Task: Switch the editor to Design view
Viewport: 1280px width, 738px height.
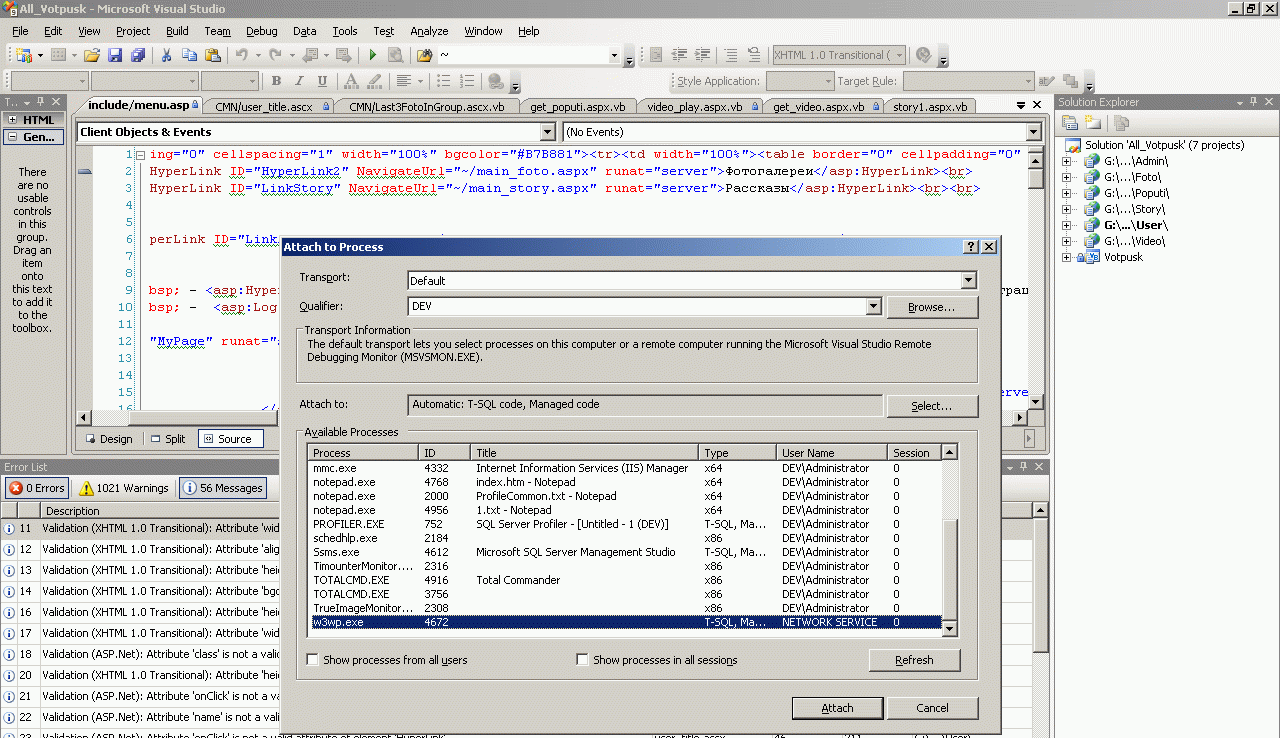Action: 108,439
